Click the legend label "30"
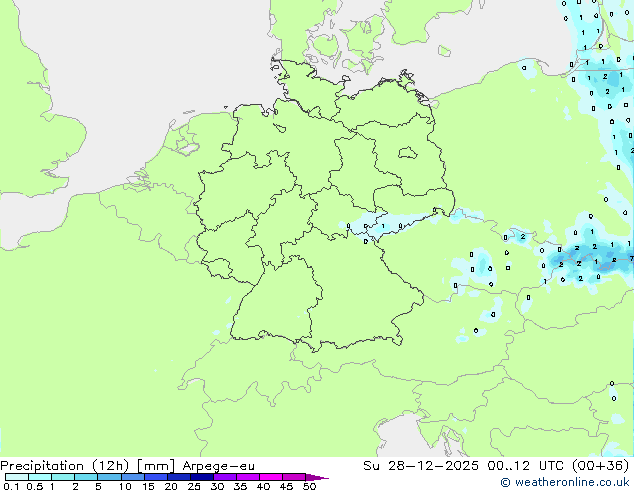 coord(218,486)
